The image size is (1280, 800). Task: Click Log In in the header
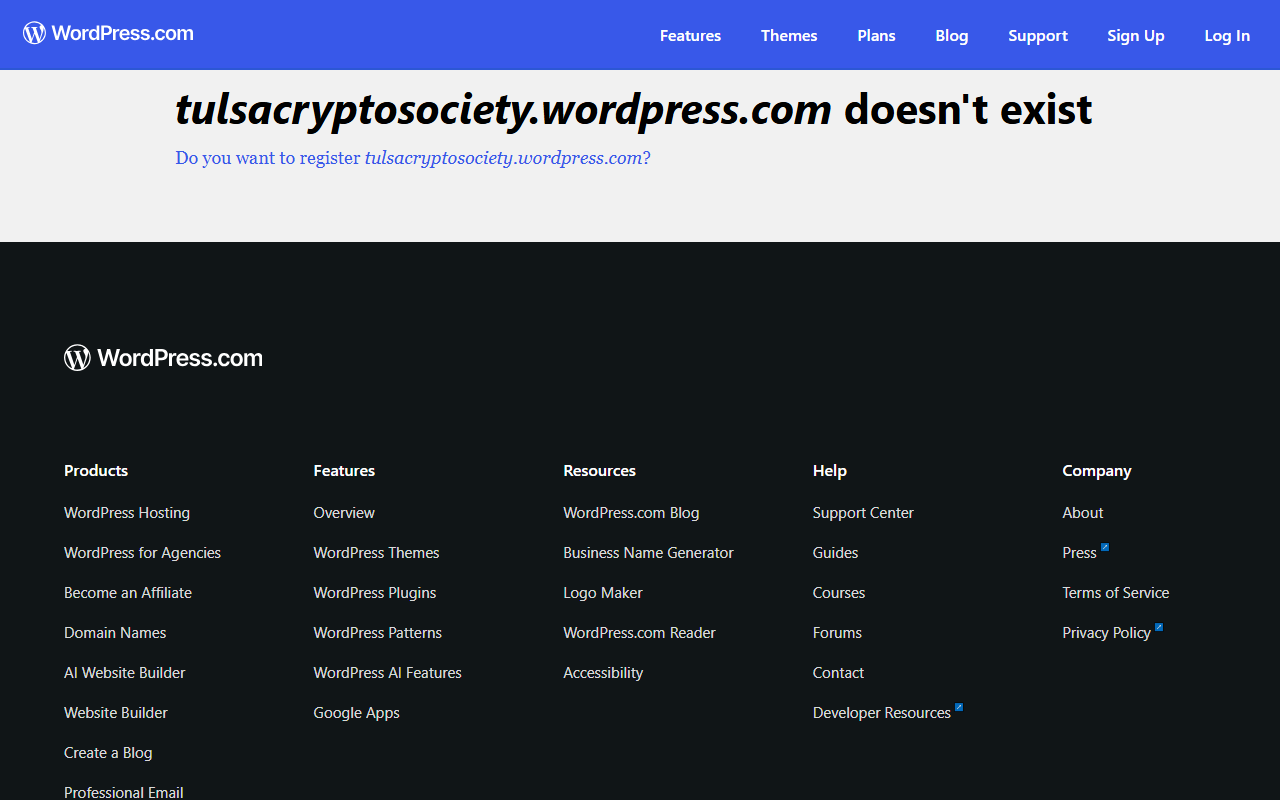1227,35
